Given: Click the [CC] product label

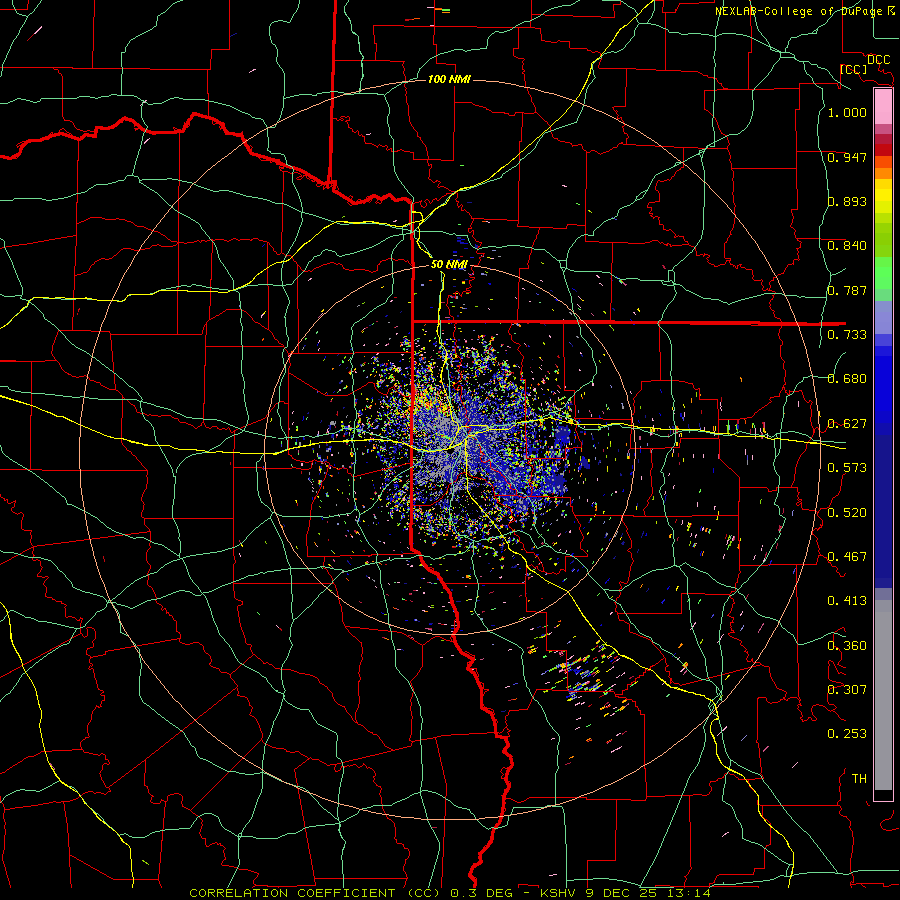Looking at the screenshot, I should tap(853, 69).
